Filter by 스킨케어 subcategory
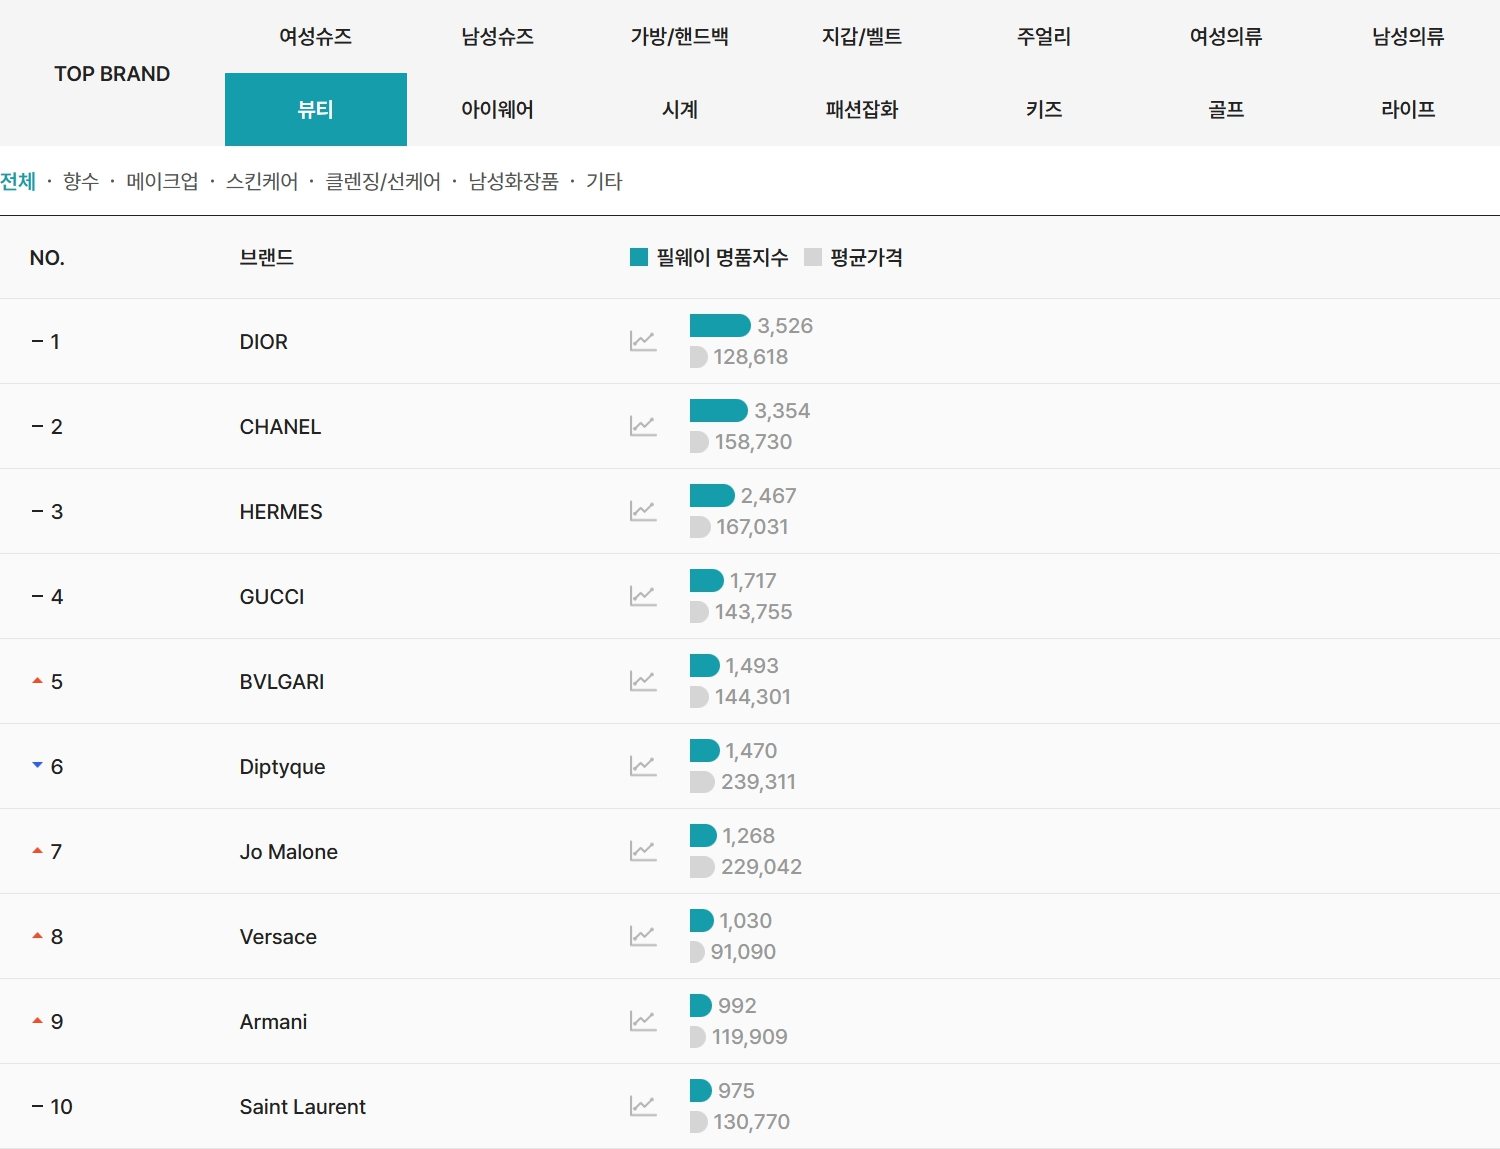1500x1149 pixels. pyautogui.click(x=262, y=181)
